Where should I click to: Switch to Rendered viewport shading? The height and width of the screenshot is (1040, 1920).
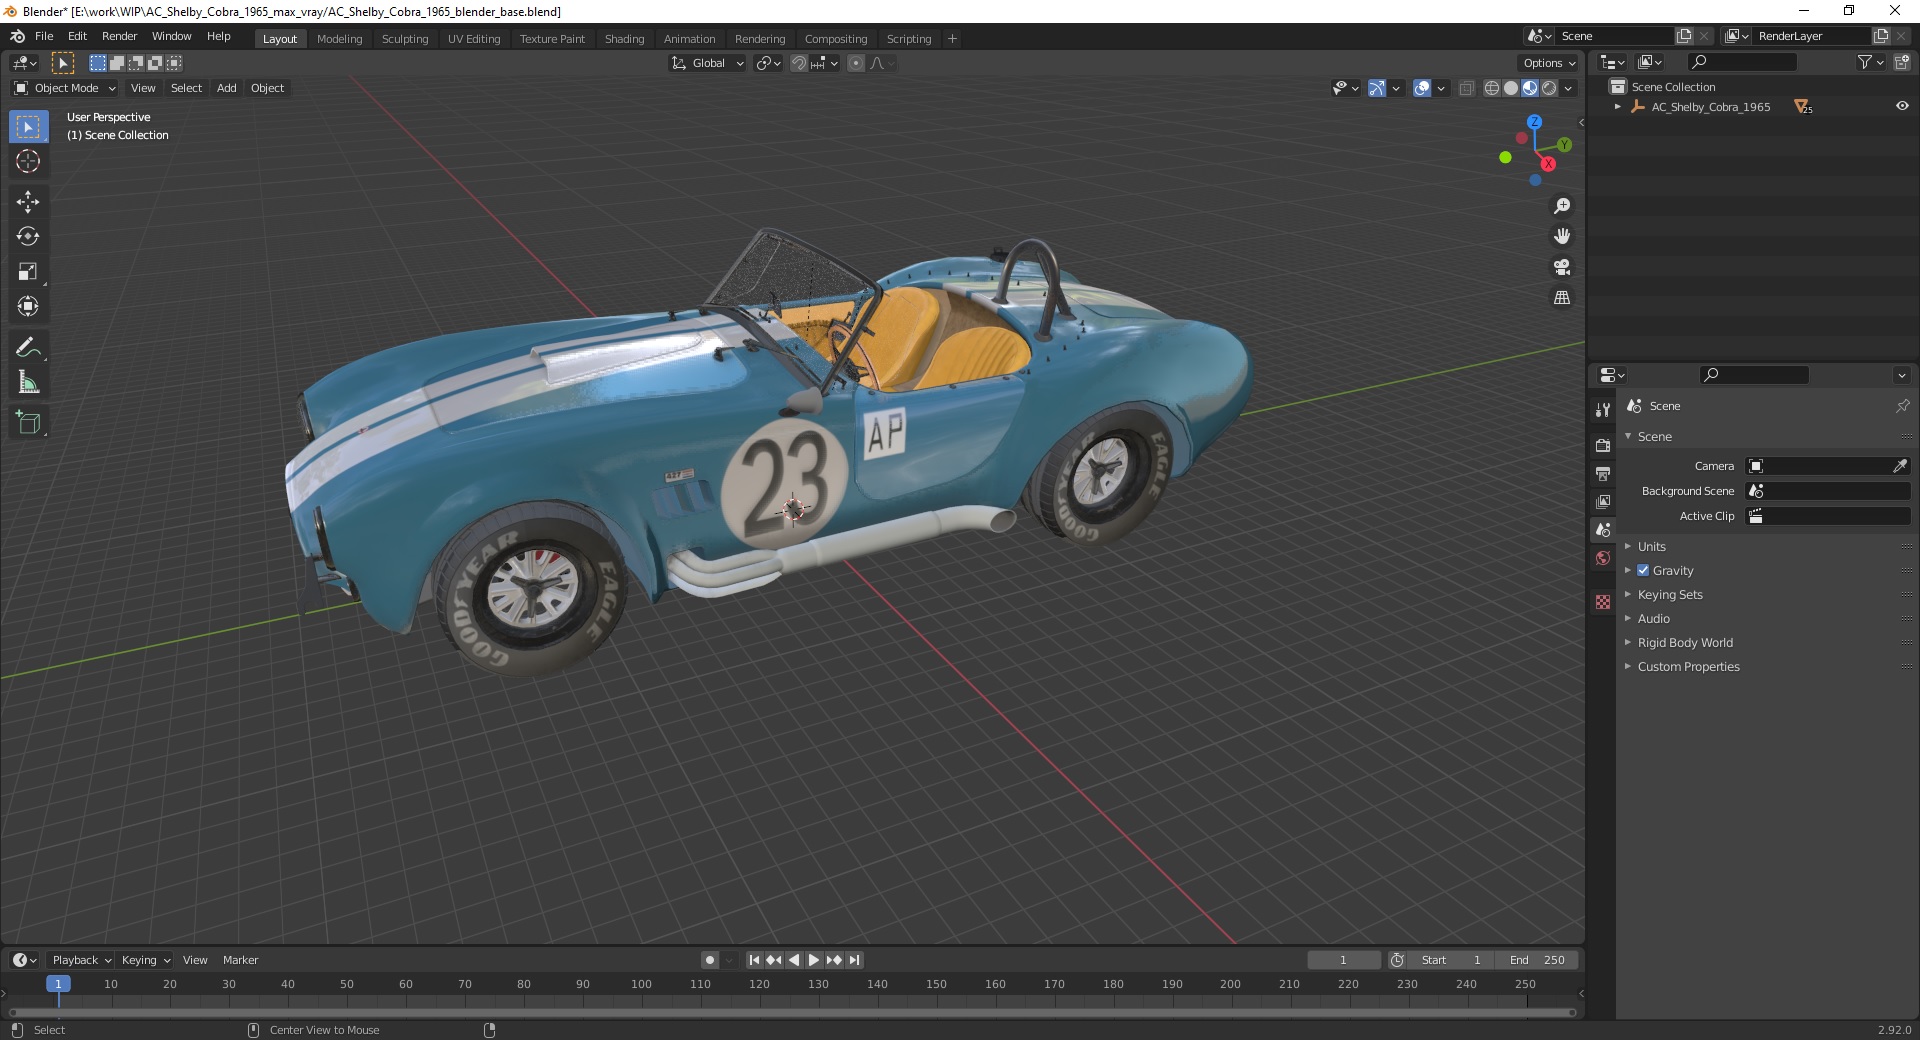point(1549,88)
